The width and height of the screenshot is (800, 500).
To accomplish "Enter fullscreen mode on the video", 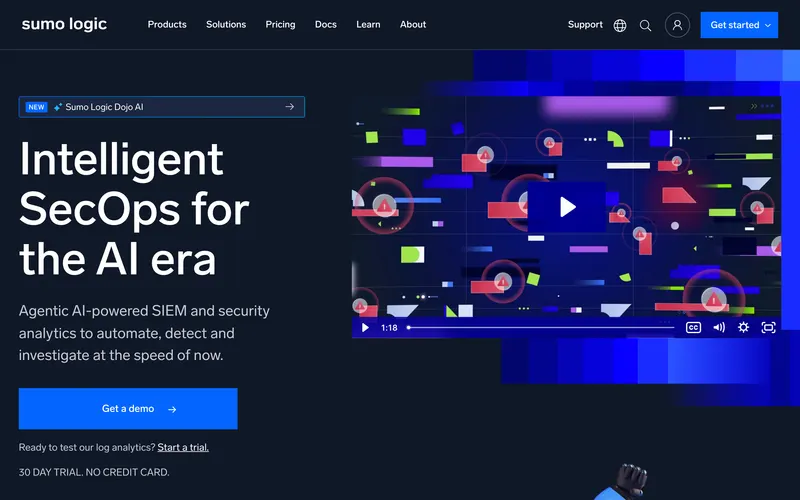I will coord(768,328).
